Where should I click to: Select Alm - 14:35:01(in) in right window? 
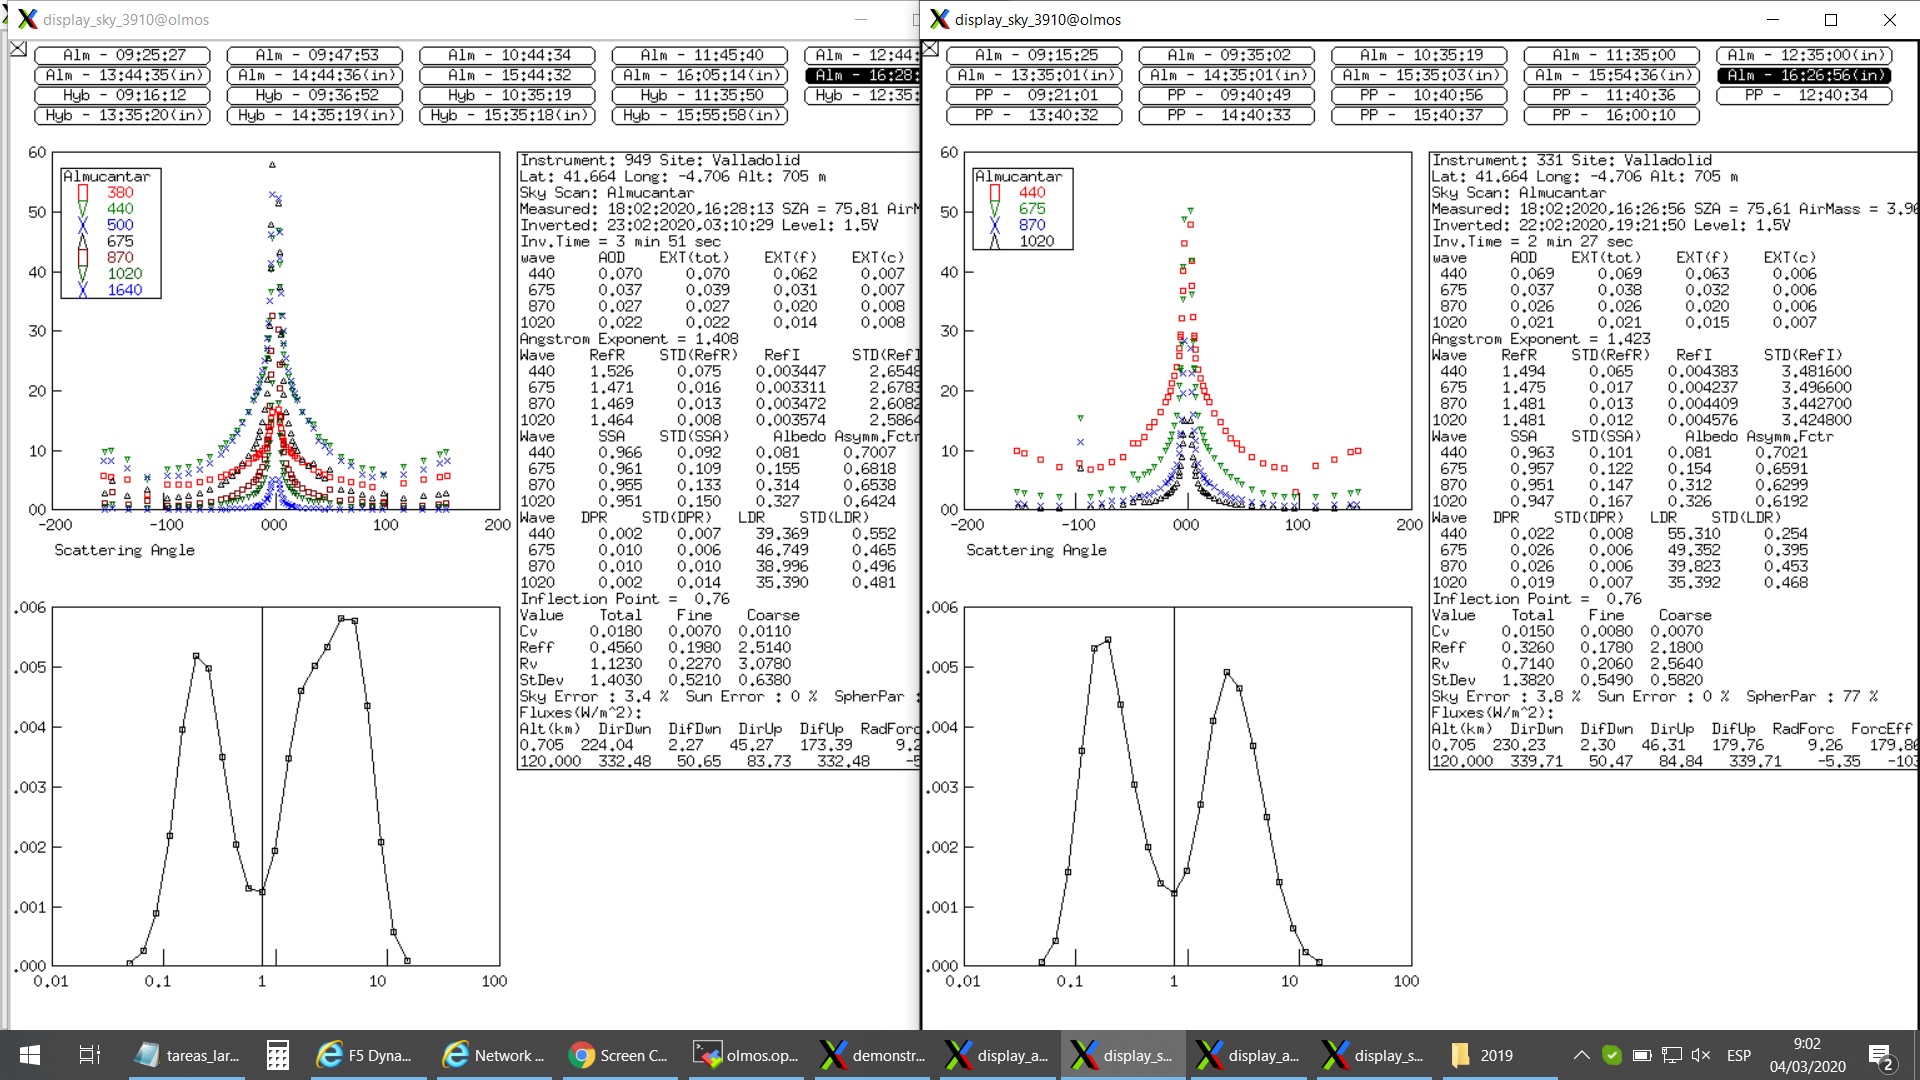1227,75
